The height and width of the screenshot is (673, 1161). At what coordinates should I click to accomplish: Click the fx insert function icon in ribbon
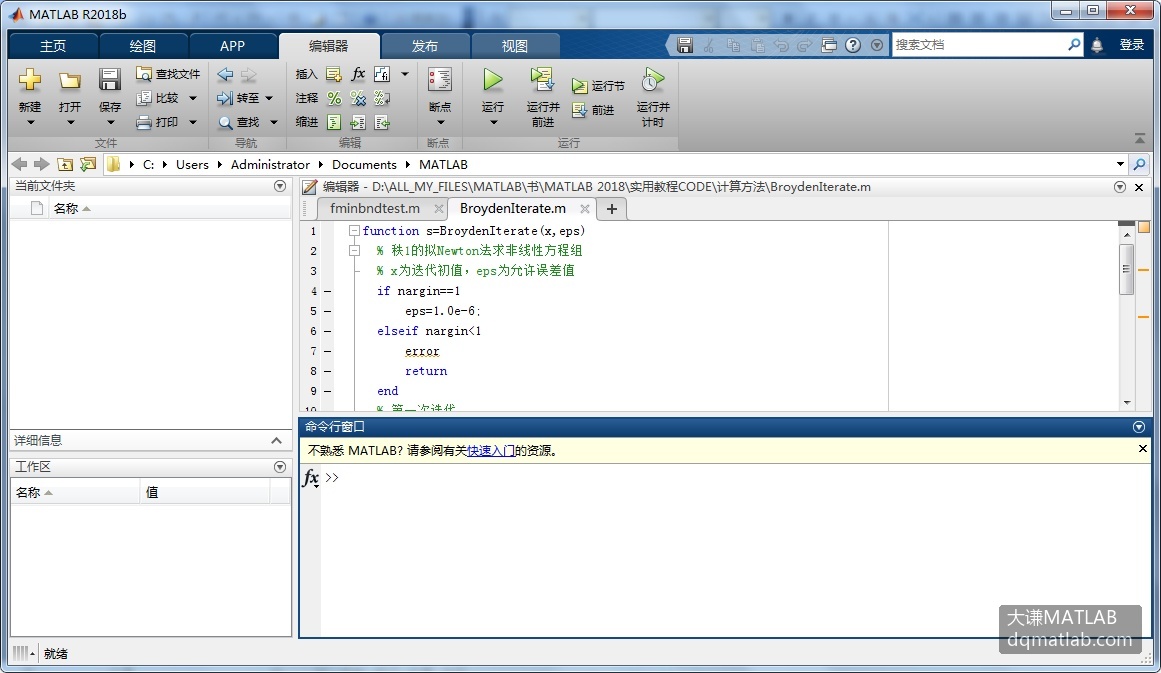(358, 74)
